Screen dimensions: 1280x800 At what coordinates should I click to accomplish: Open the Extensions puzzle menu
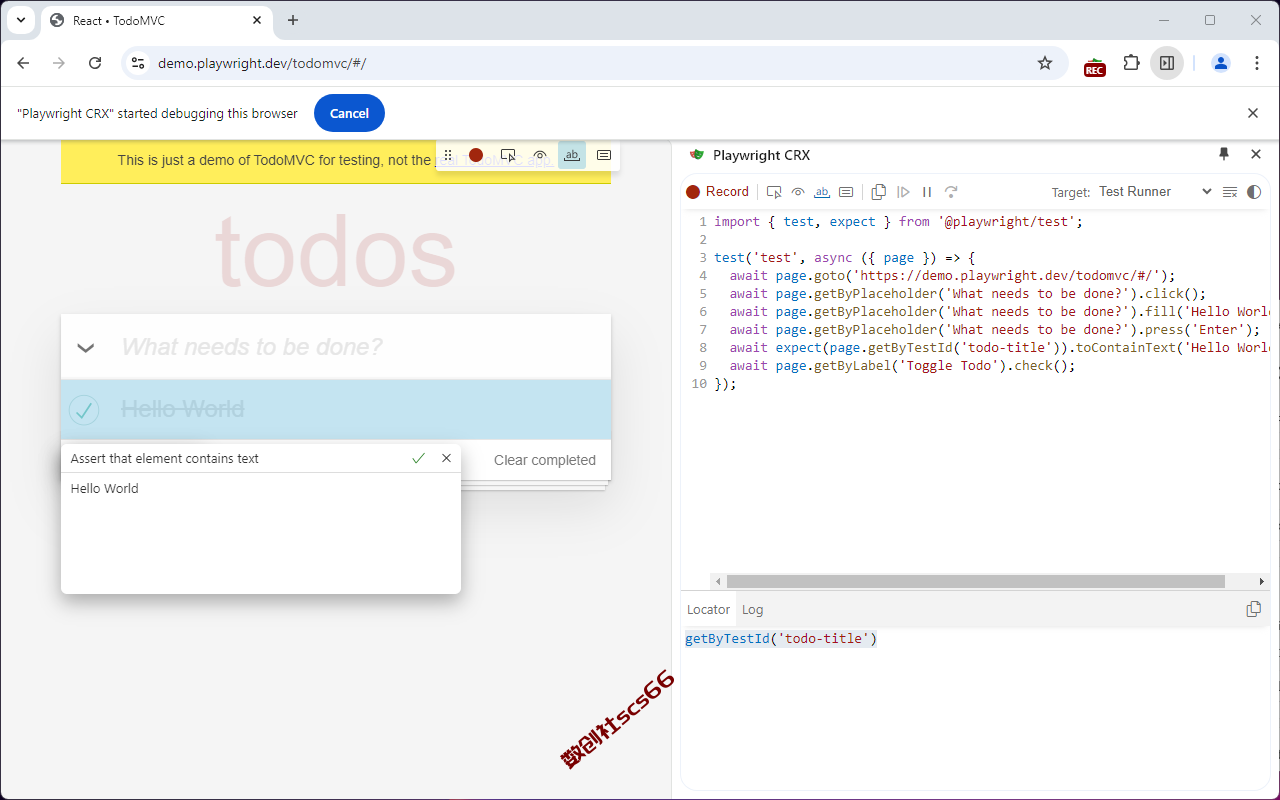[1131, 63]
